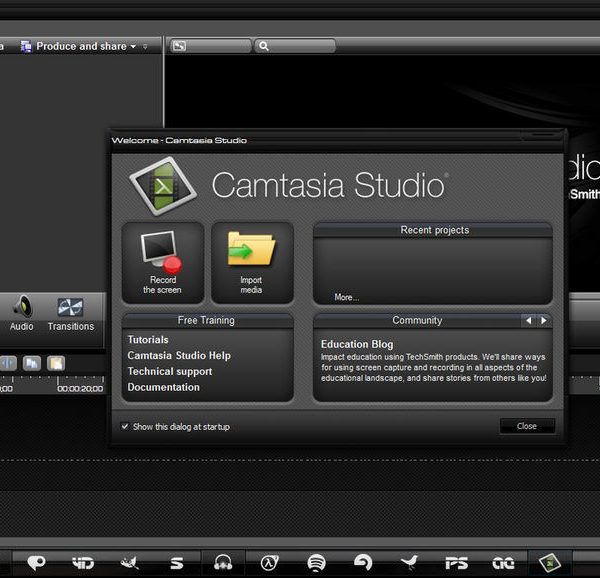The height and width of the screenshot is (578, 600).
Task: Open the Documentation link
Action: pos(163,387)
